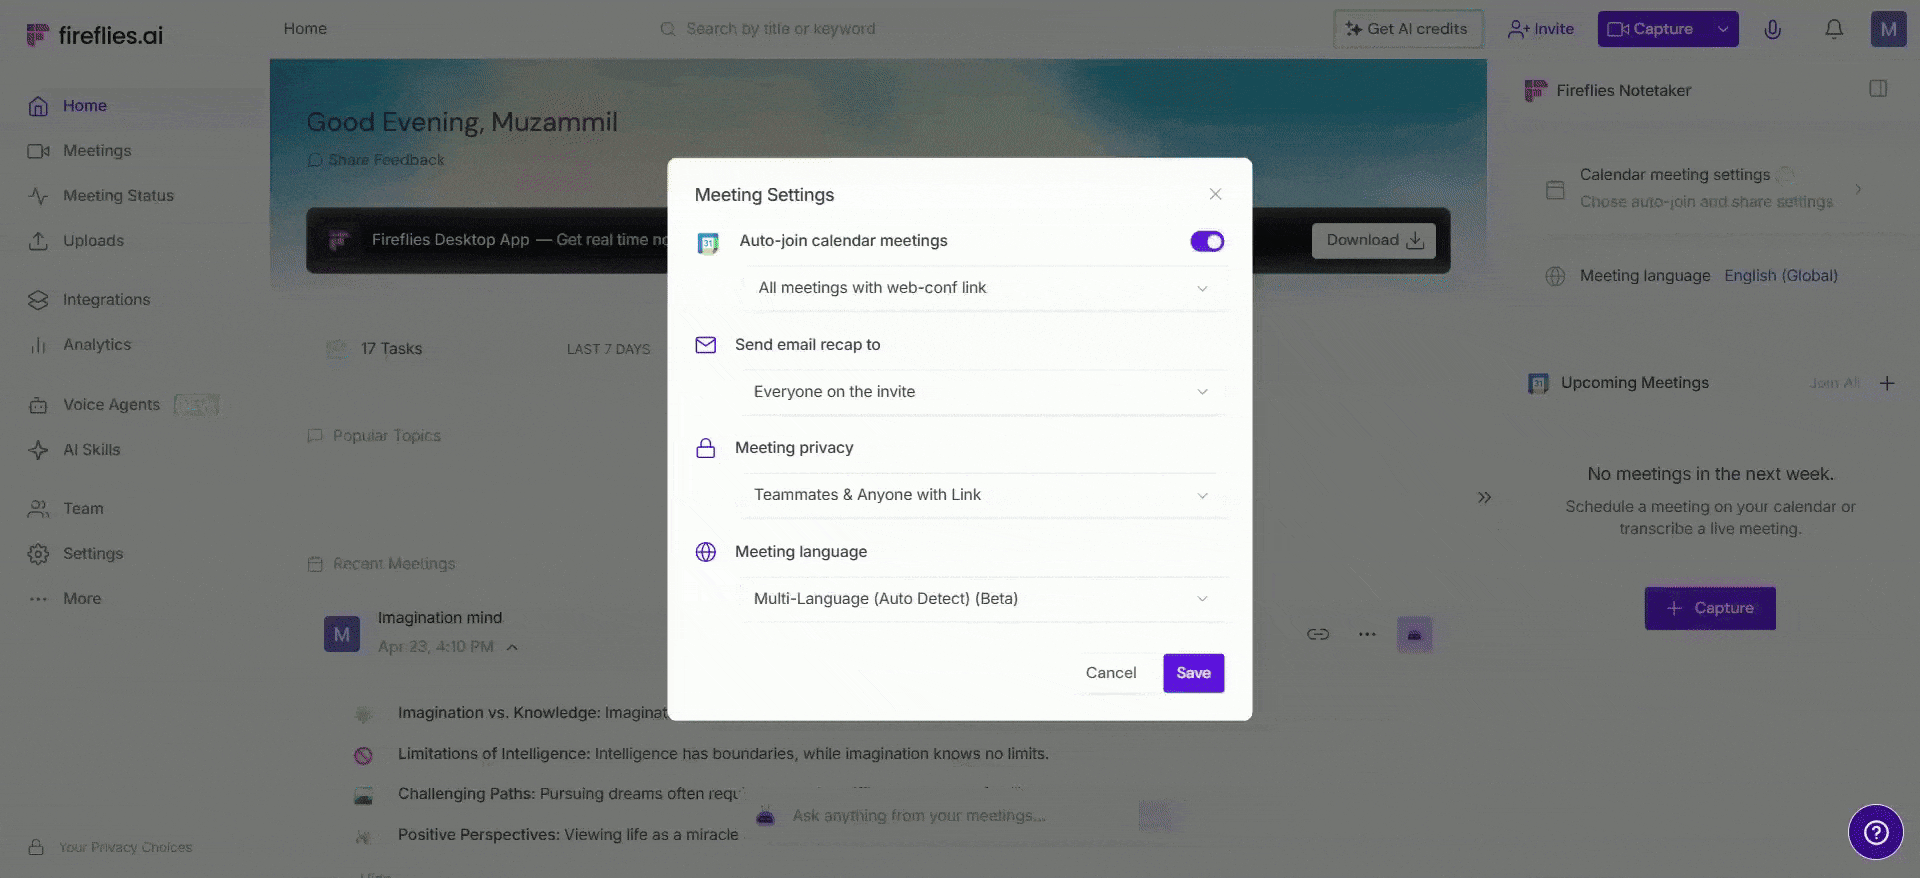Viewport: 1920px width, 878px height.
Task: Click the plus icon next to Upcoming Meetings
Action: [x=1887, y=383]
